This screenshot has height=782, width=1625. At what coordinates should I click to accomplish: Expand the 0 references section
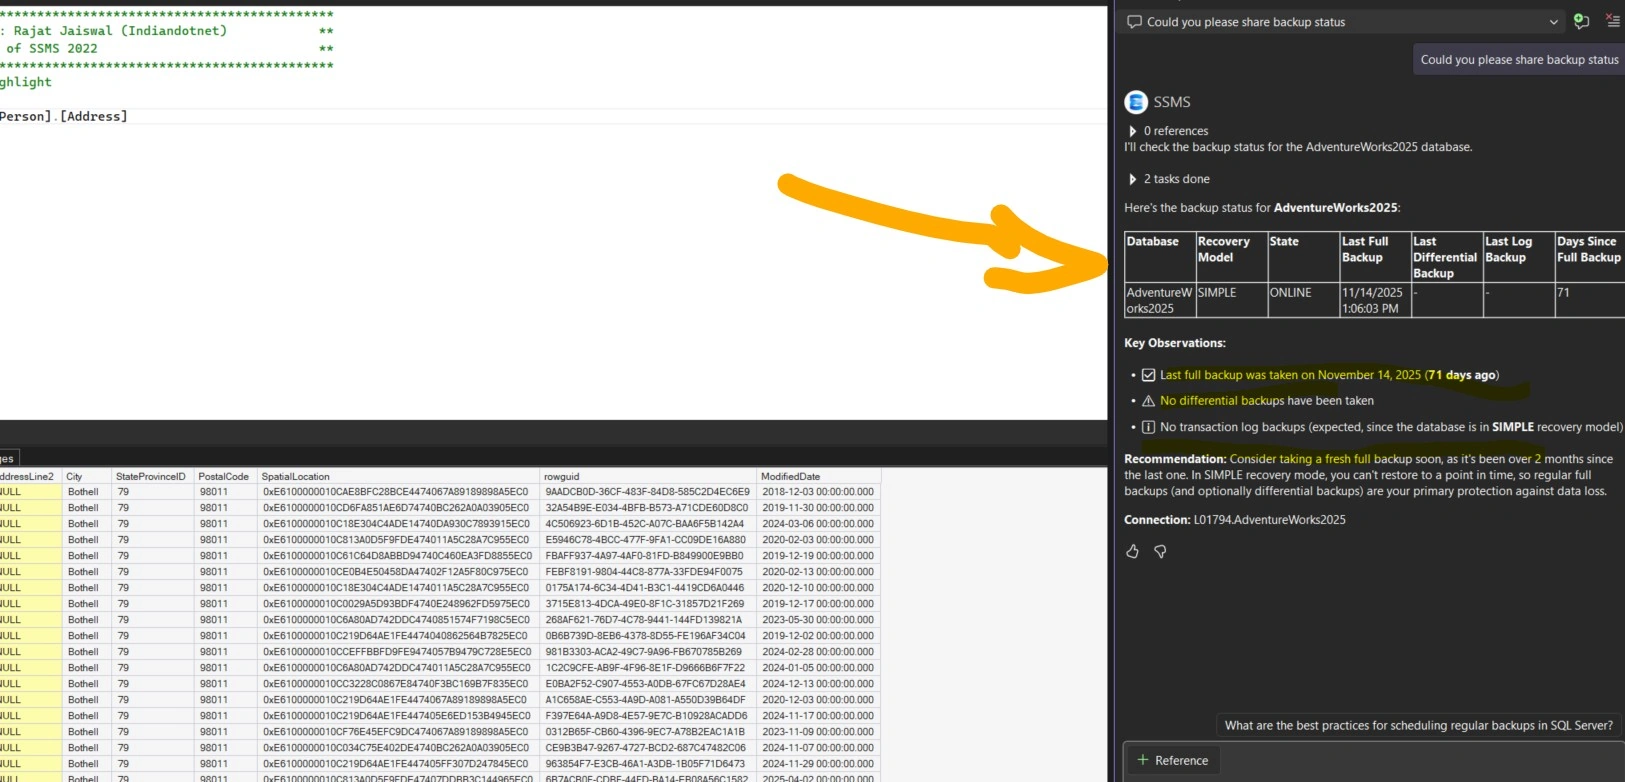[x=1133, y=131]
